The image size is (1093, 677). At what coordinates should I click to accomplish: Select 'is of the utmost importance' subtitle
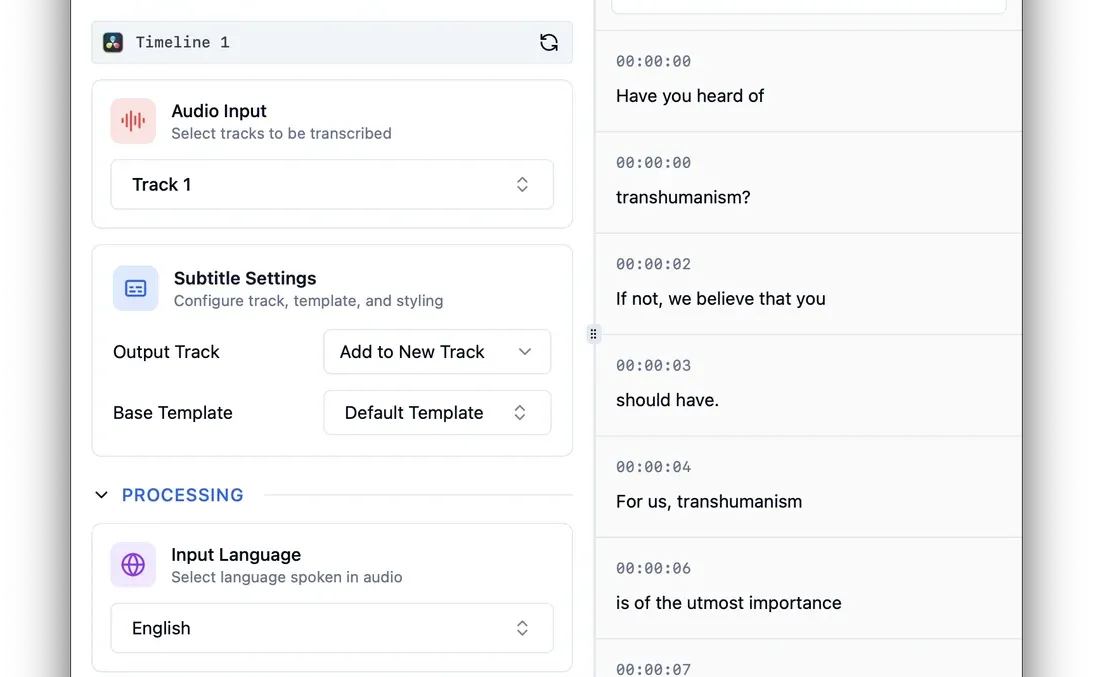point(729,603)
